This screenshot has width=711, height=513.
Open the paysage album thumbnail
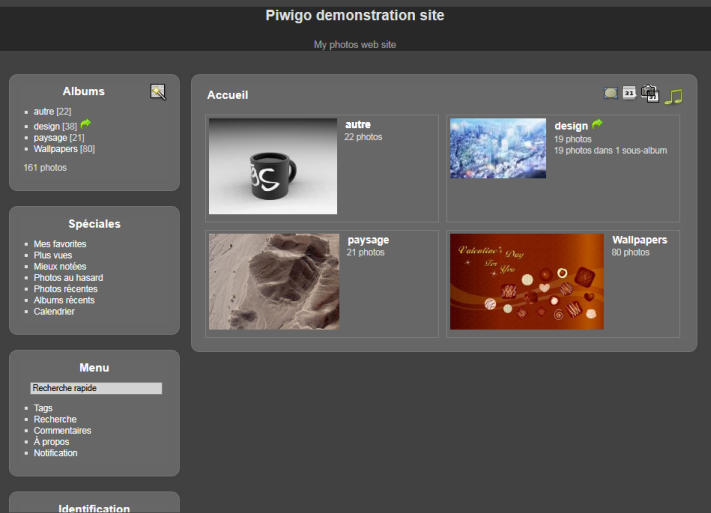[274, 281]
